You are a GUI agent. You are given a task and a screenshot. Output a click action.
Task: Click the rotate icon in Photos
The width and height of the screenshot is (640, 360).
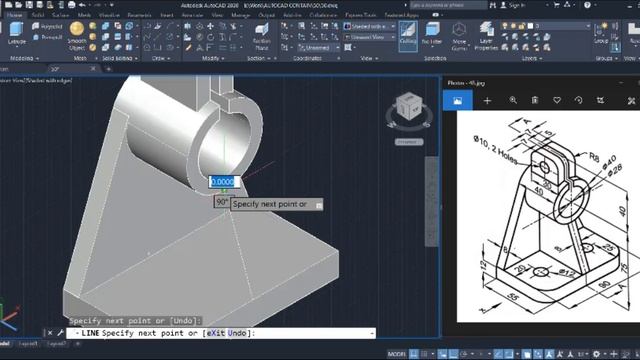(578, 100)
